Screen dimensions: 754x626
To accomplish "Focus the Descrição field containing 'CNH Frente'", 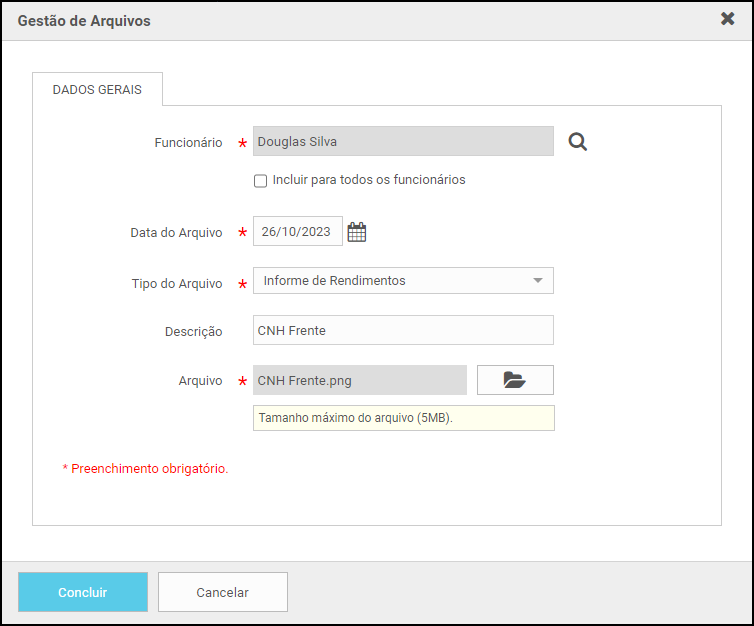I will (403, 330).
